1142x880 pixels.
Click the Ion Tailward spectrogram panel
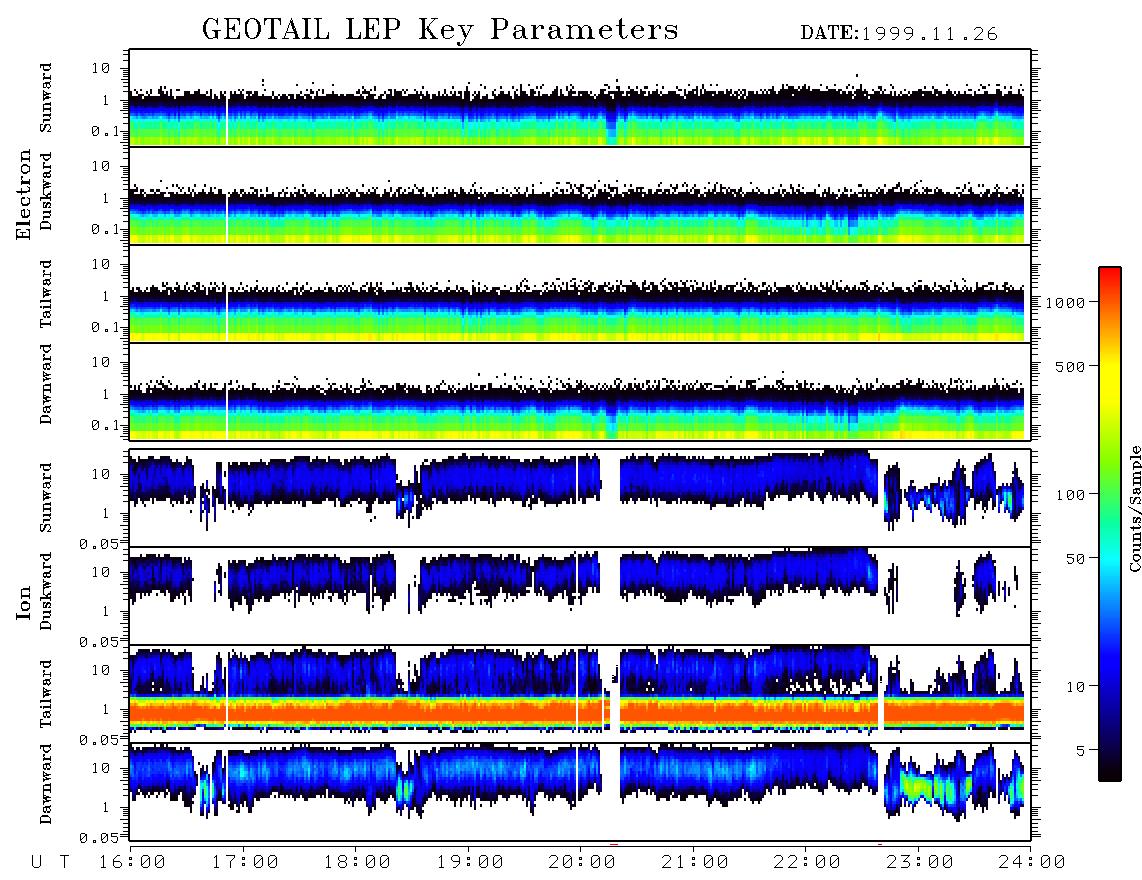580,694
